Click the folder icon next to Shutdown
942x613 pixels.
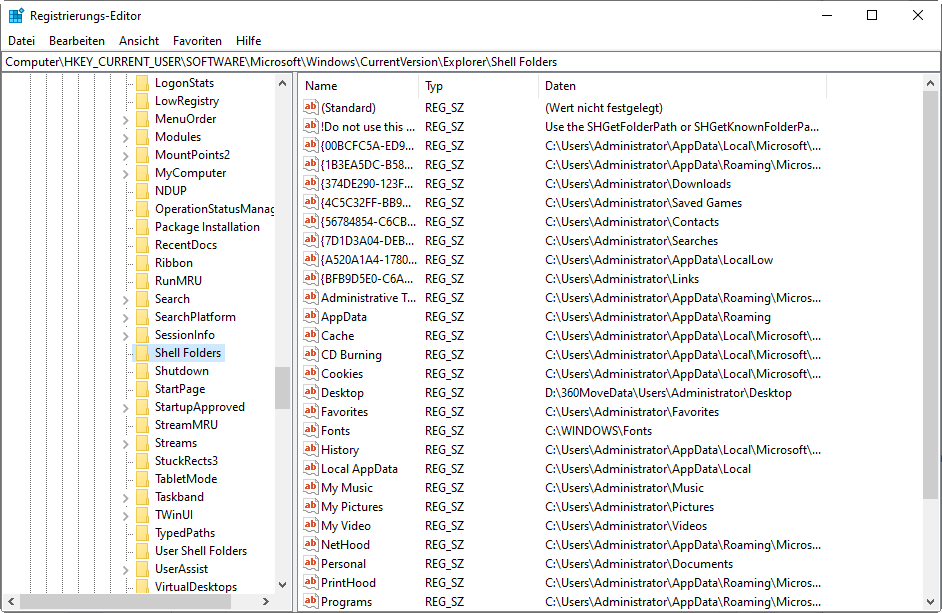(142, 371)
